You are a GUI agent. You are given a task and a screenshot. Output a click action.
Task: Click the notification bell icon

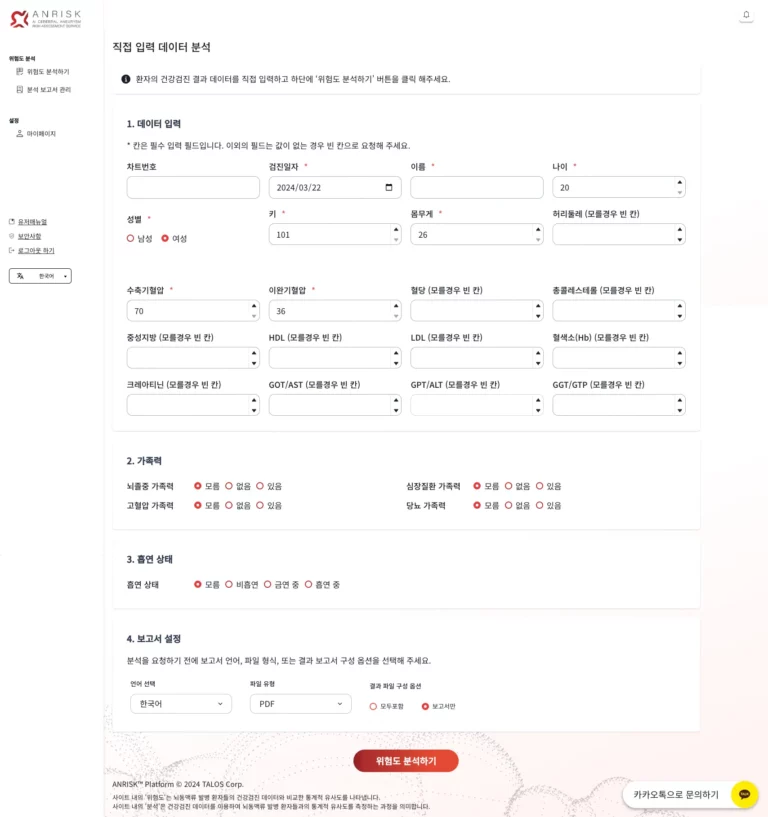pyautogui.click(x=746, y=15)
